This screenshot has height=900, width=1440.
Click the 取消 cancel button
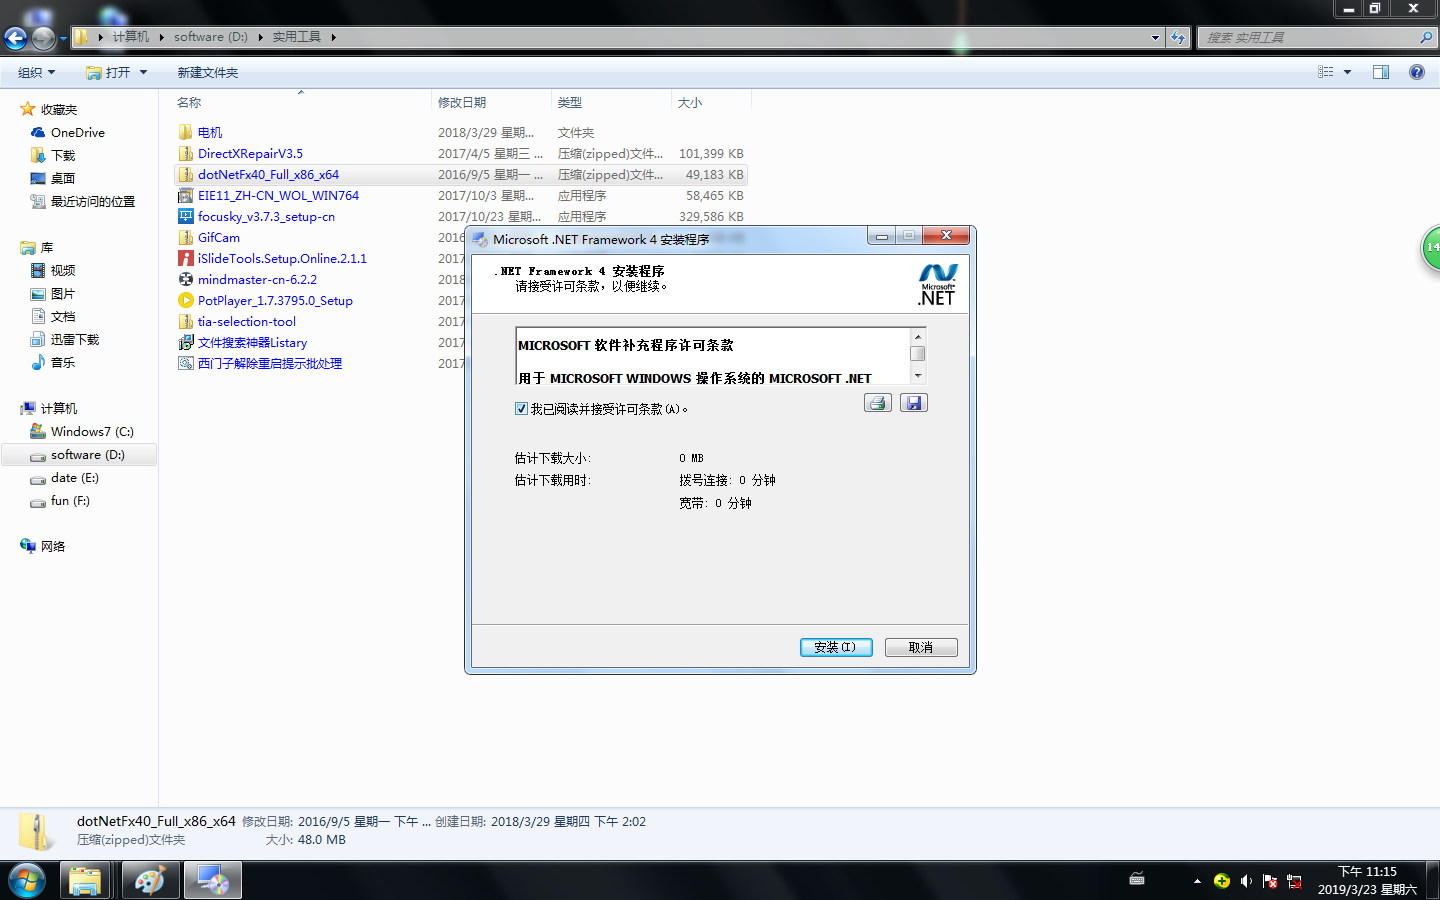click(920, 648)
